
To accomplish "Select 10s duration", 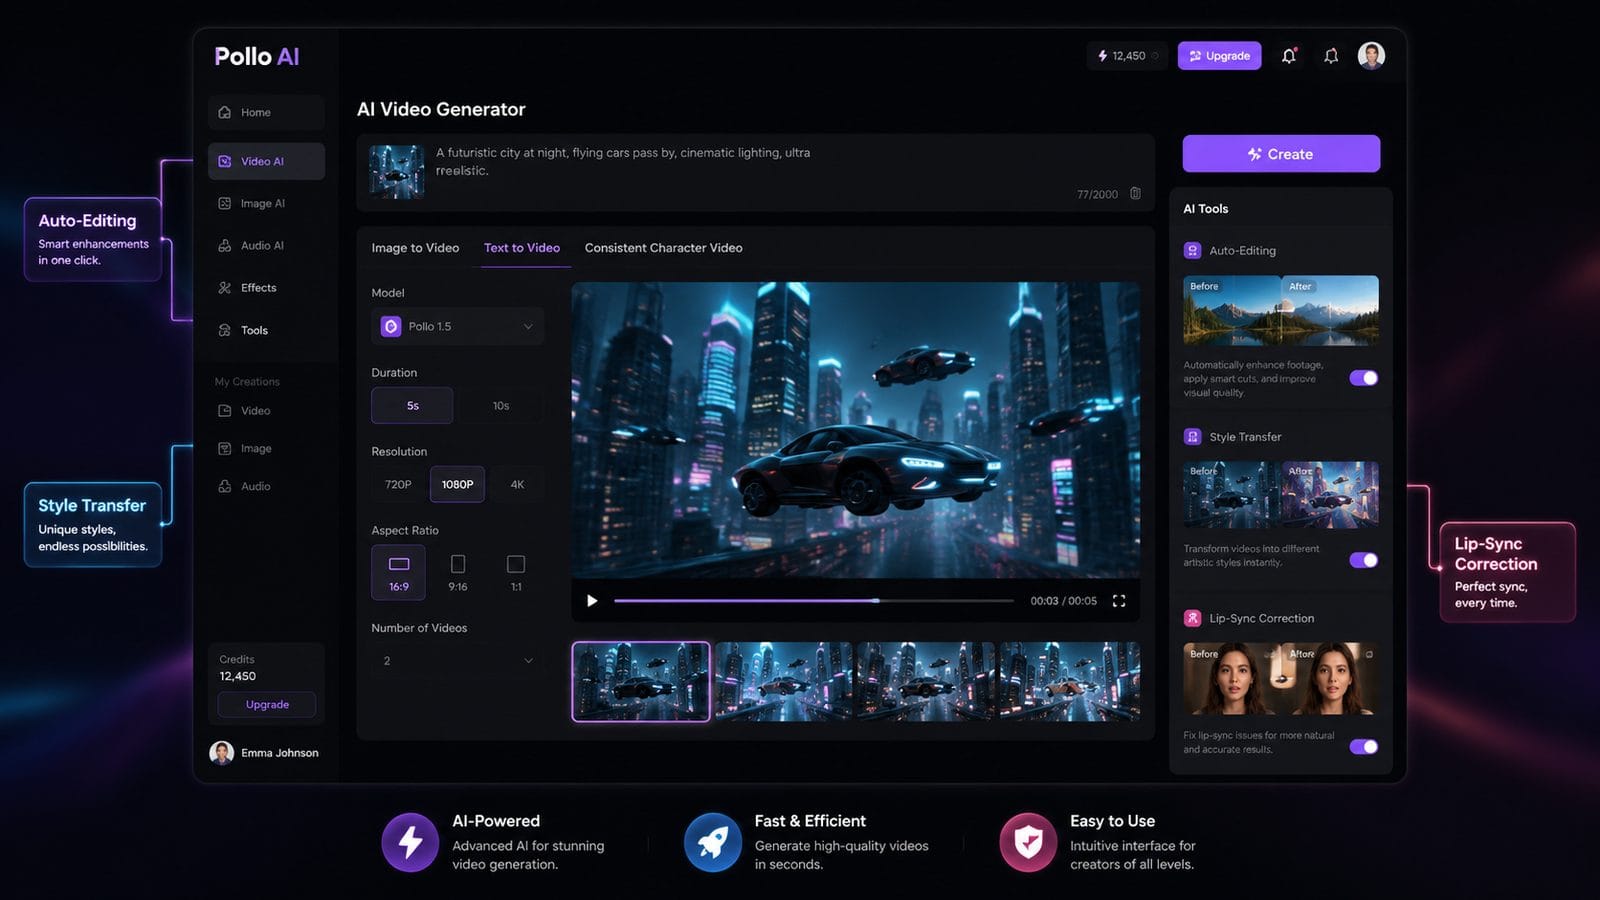I will tap(501, 406).
